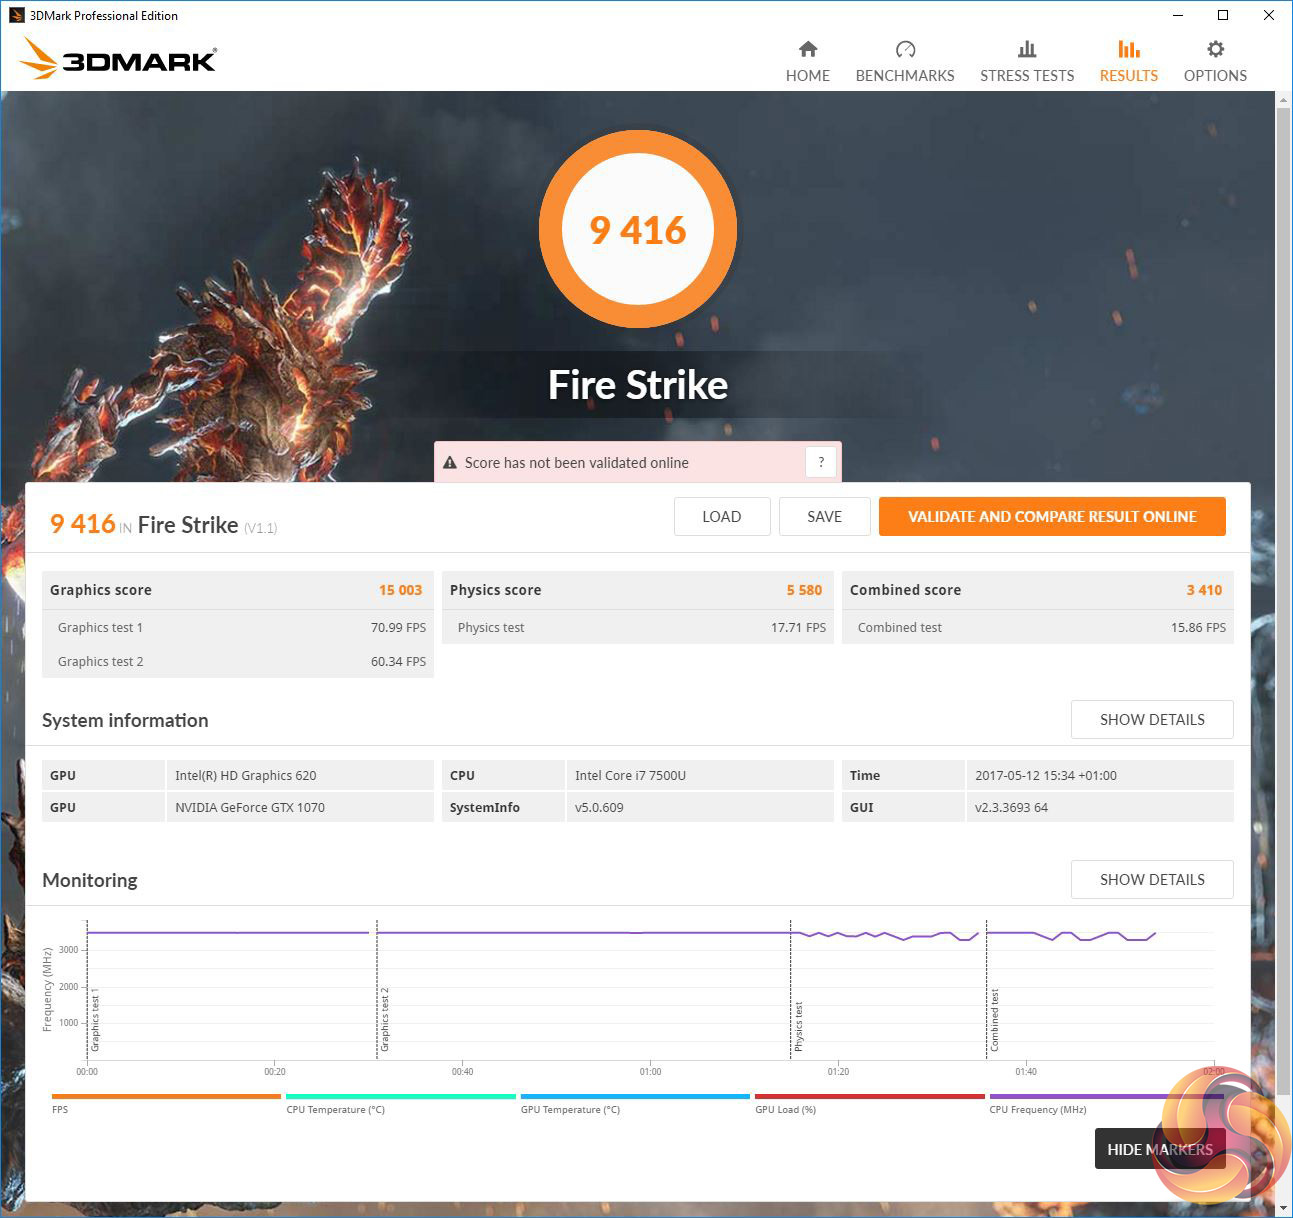
Task: Click the 3DMark title bar app icon
Action: pyautogui.click(x=16, y=15)
